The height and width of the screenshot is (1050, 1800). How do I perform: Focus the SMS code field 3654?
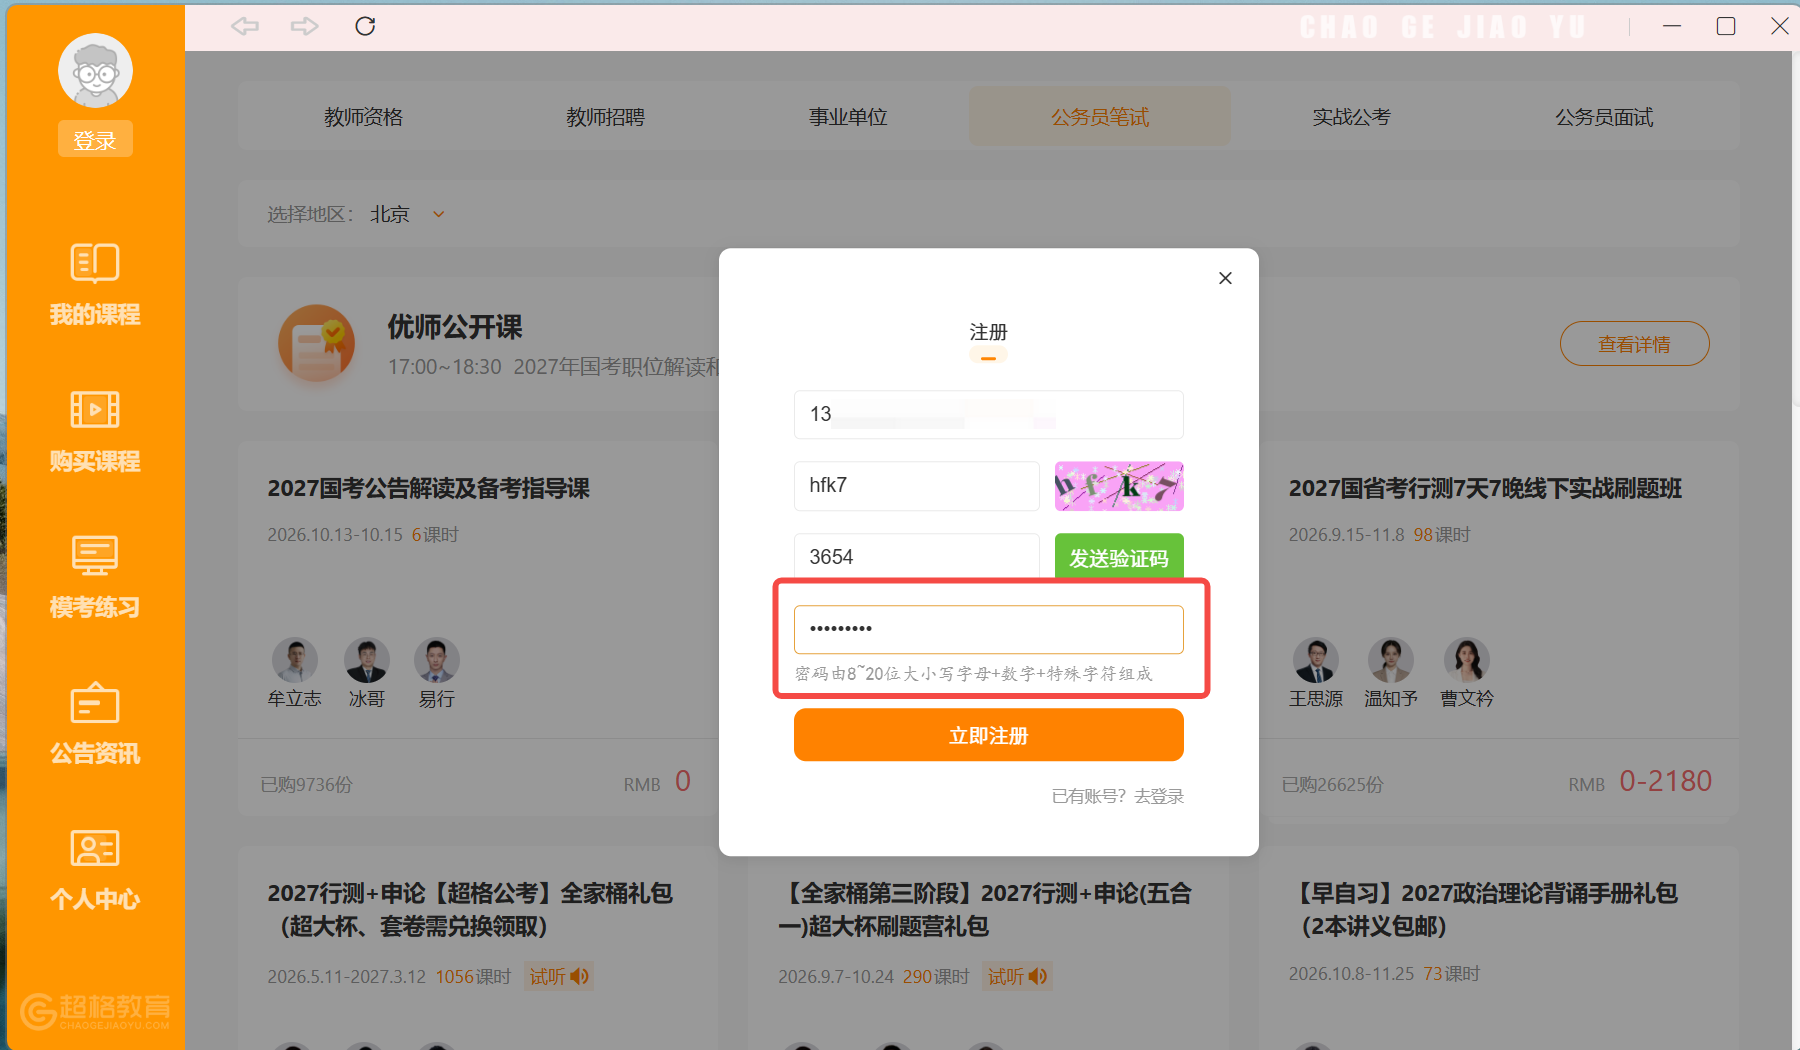click(917, 557)
